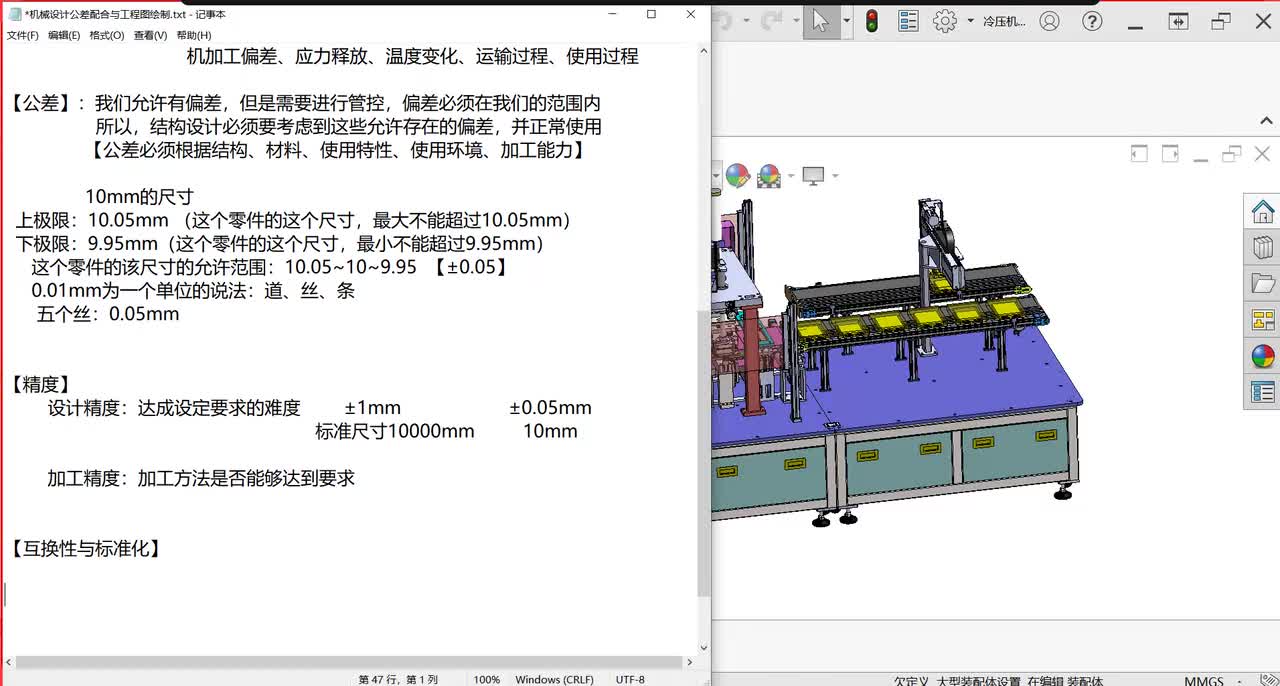The height and width of the screenshot is (686, 1280).
Task: Click the SolidWorks window width toggle icon
Action: [1179, 21]
